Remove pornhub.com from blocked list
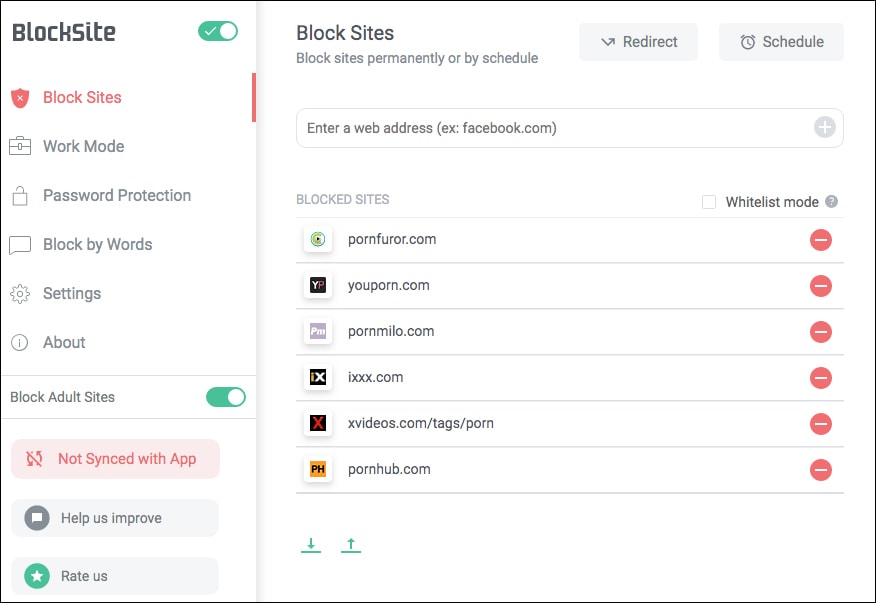 821,470
